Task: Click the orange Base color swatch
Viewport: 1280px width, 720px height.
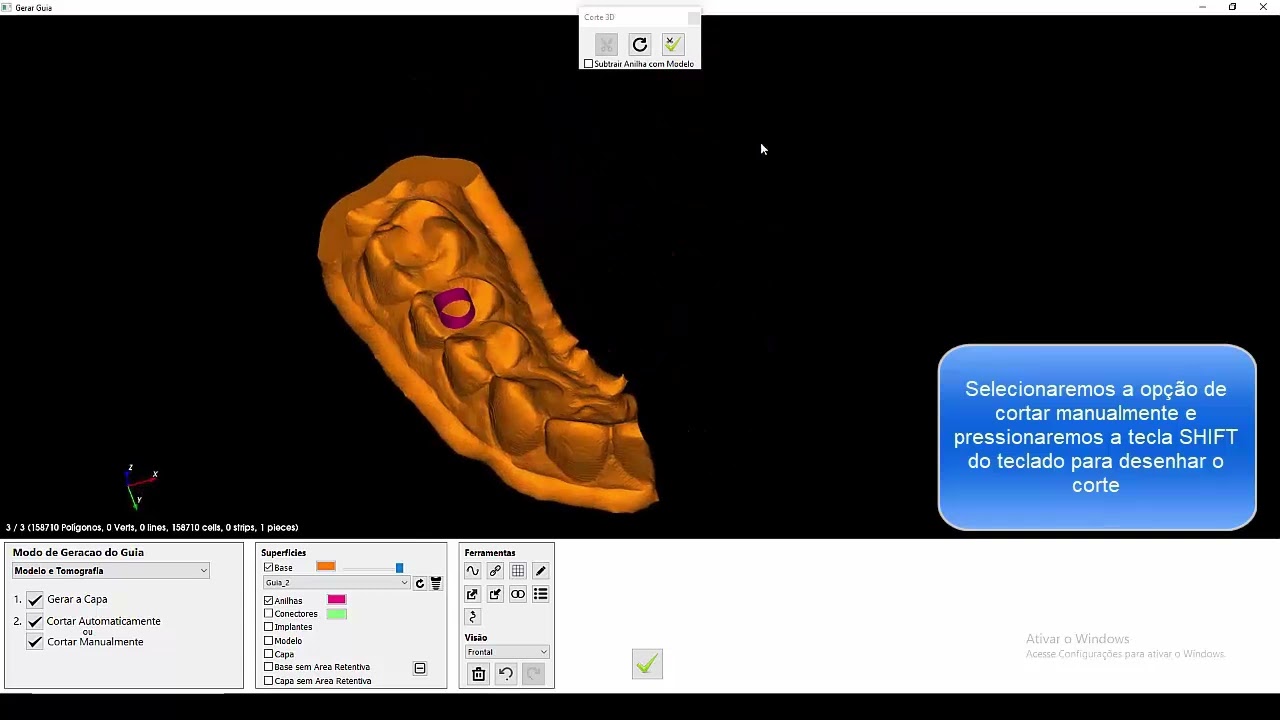Action: pos(326,567)
